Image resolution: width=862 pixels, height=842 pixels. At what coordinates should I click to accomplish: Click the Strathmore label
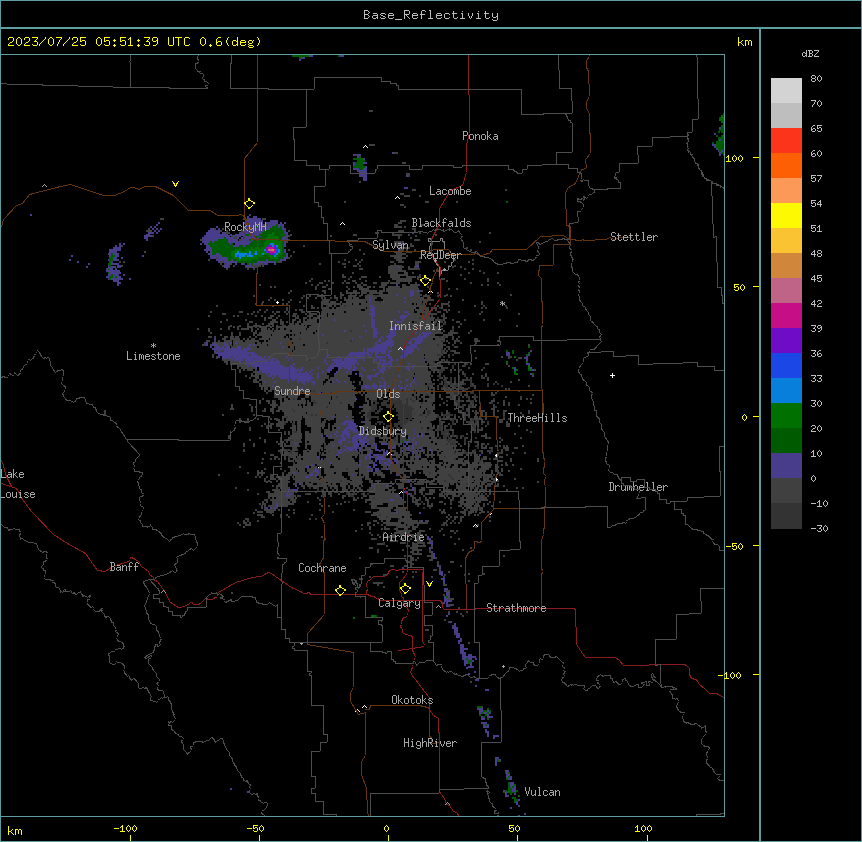point(516,608)
